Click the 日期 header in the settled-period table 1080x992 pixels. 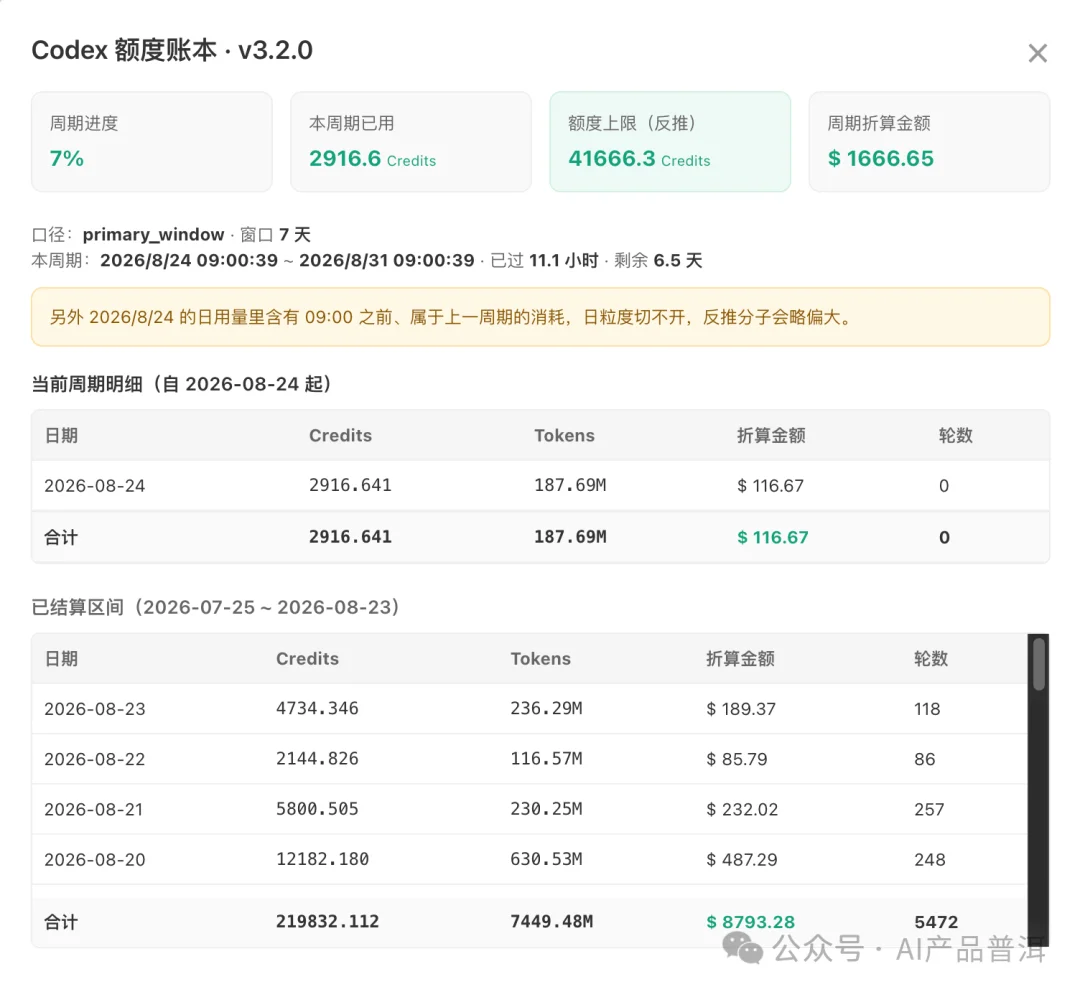61,659
